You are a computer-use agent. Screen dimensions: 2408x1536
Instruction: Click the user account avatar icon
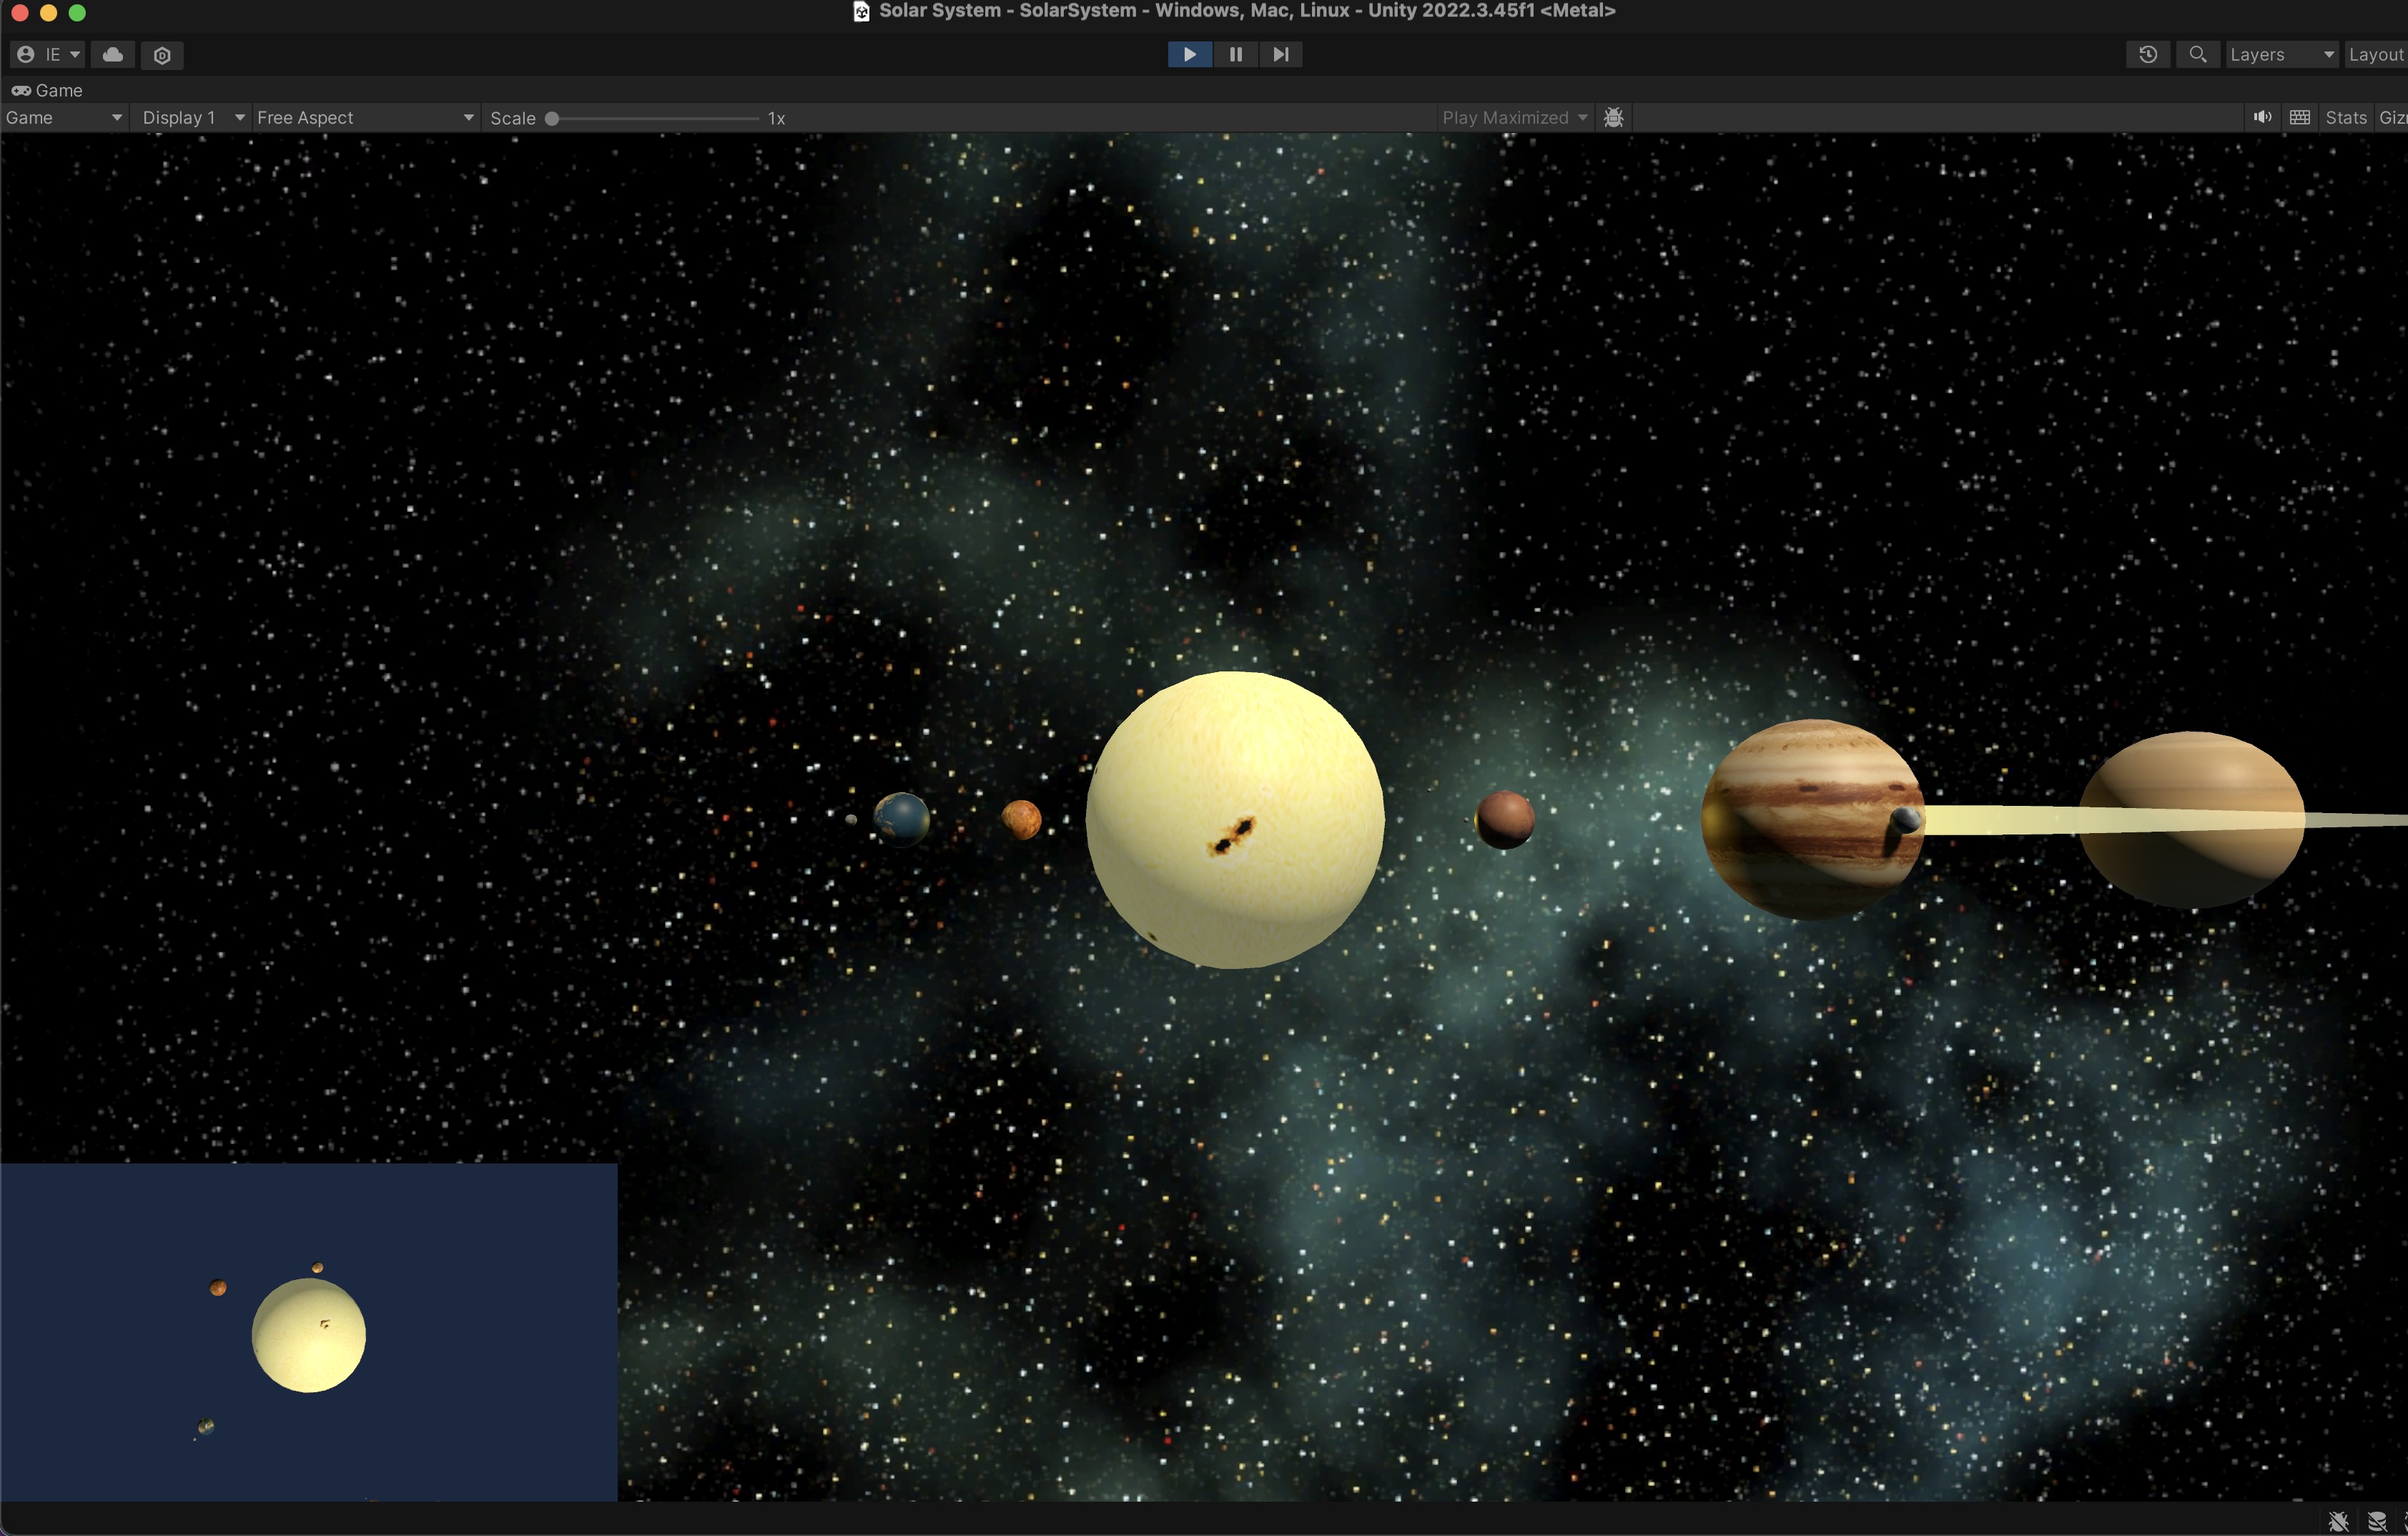[26, 55]
